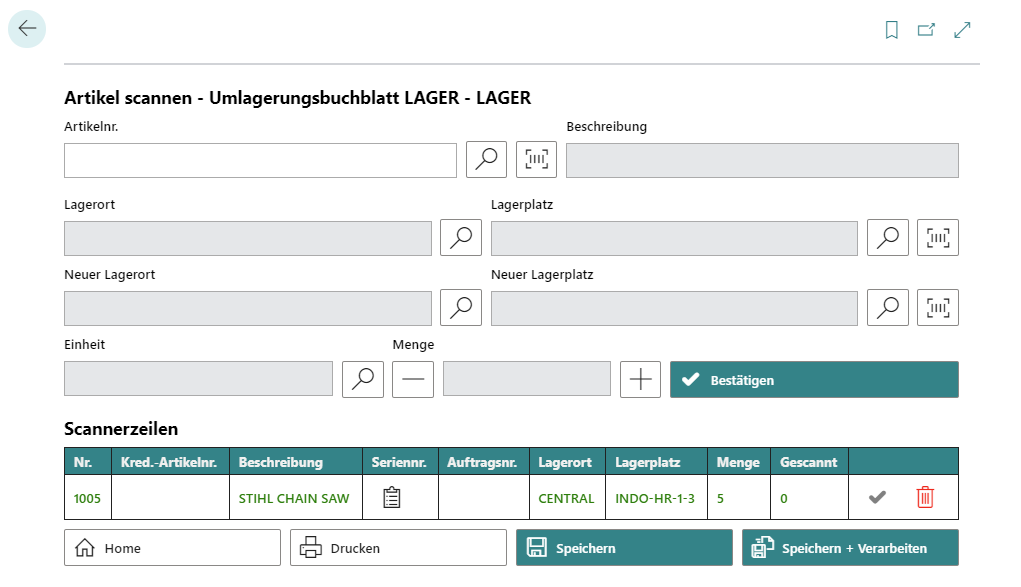Click the Auftragsnr. column header
Image resolution: width=1021 pixels, height=587 pixels.
point(484,462)
